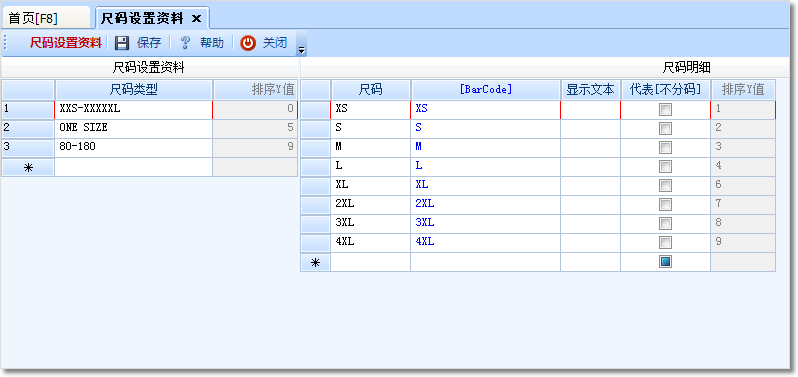Toggle 不分码 checkbox for 4XL row
This screenshot has height=377, width=798.
tap(665, 242)
